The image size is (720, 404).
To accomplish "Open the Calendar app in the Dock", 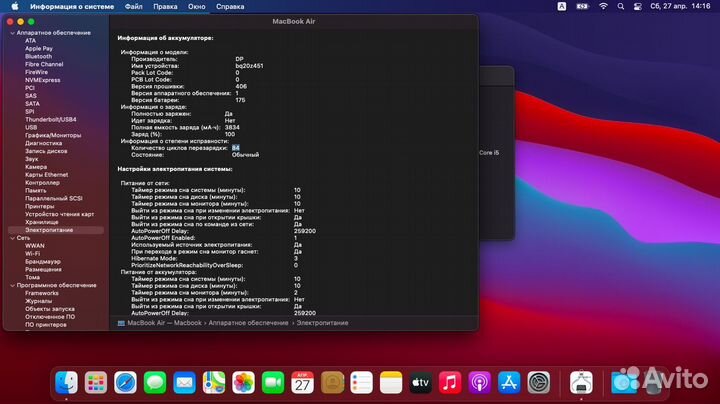I will (302, 382).
